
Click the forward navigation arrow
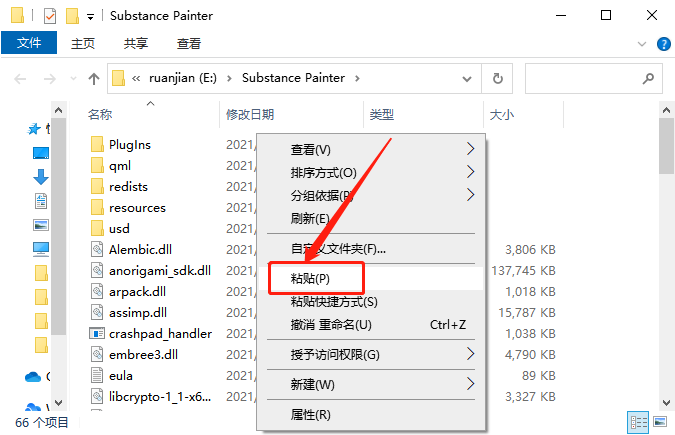tap(50, 79)
